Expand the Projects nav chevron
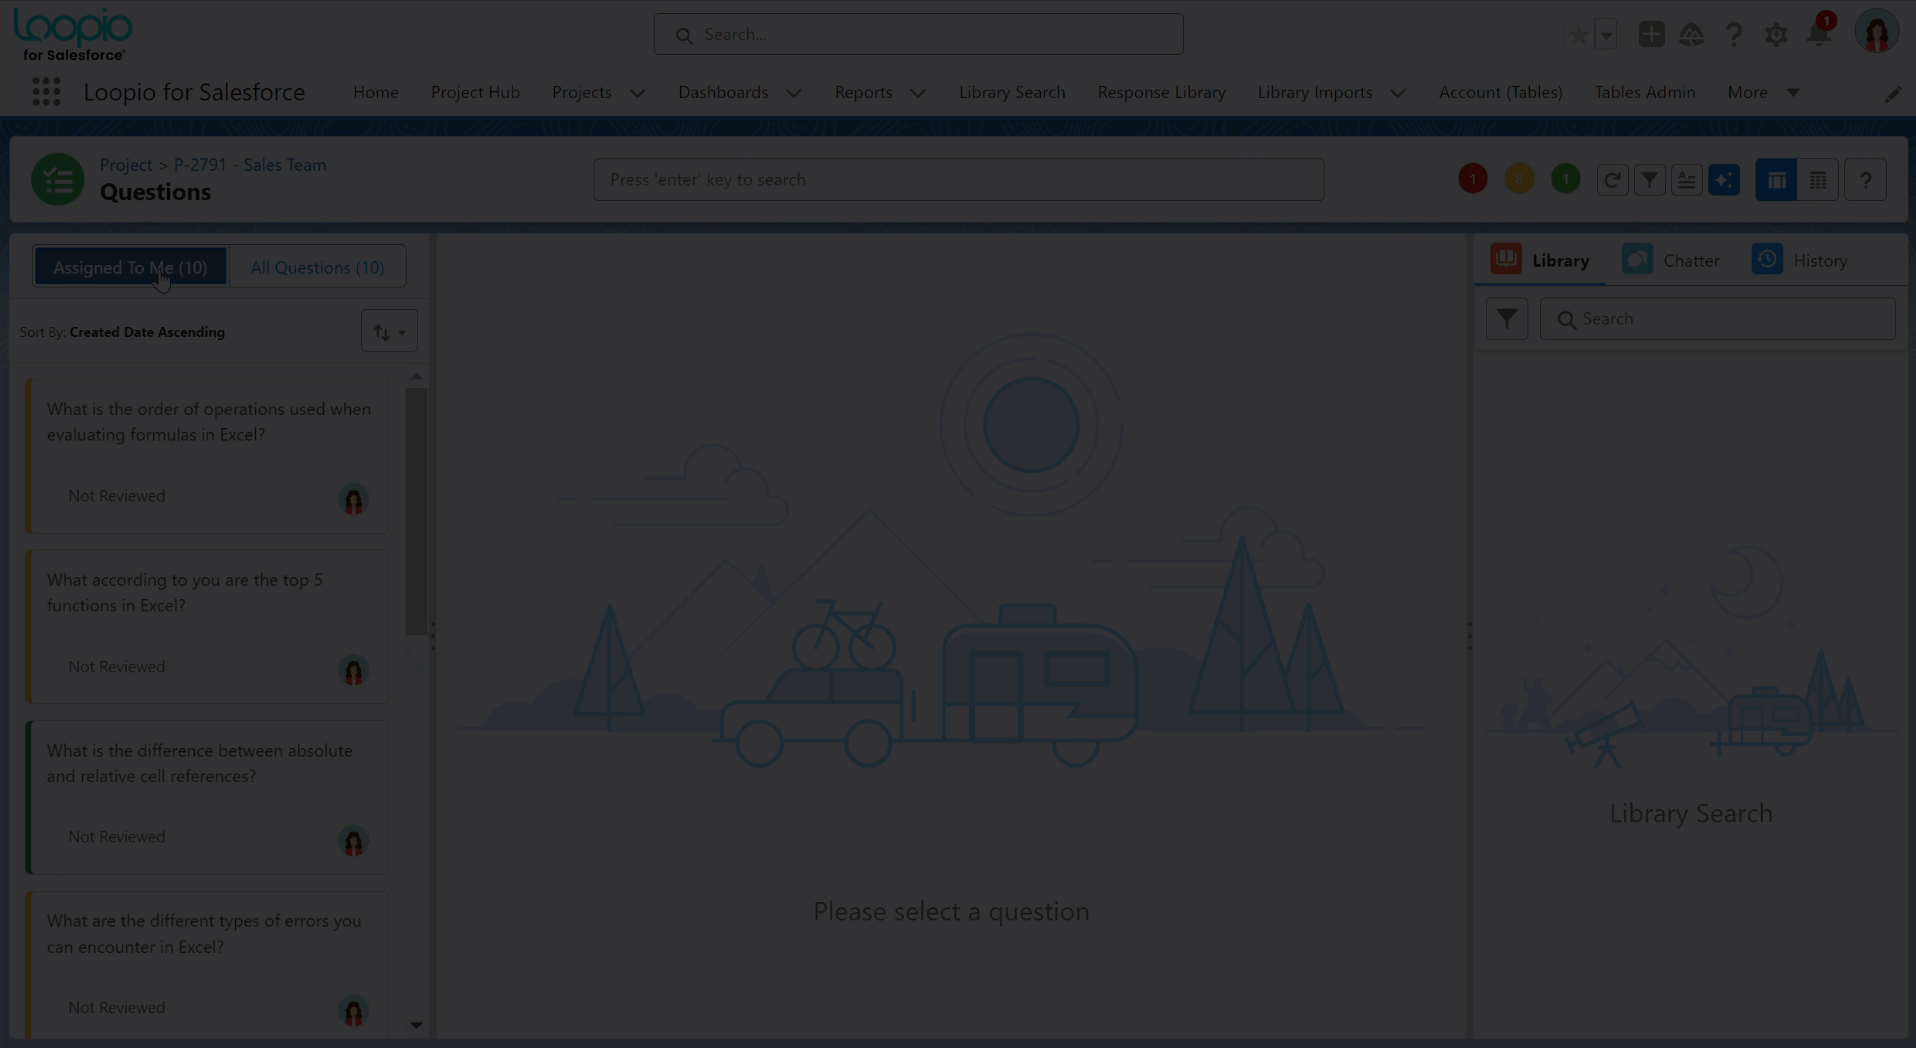This screenshot has height=1048, width=1916. 637,93
